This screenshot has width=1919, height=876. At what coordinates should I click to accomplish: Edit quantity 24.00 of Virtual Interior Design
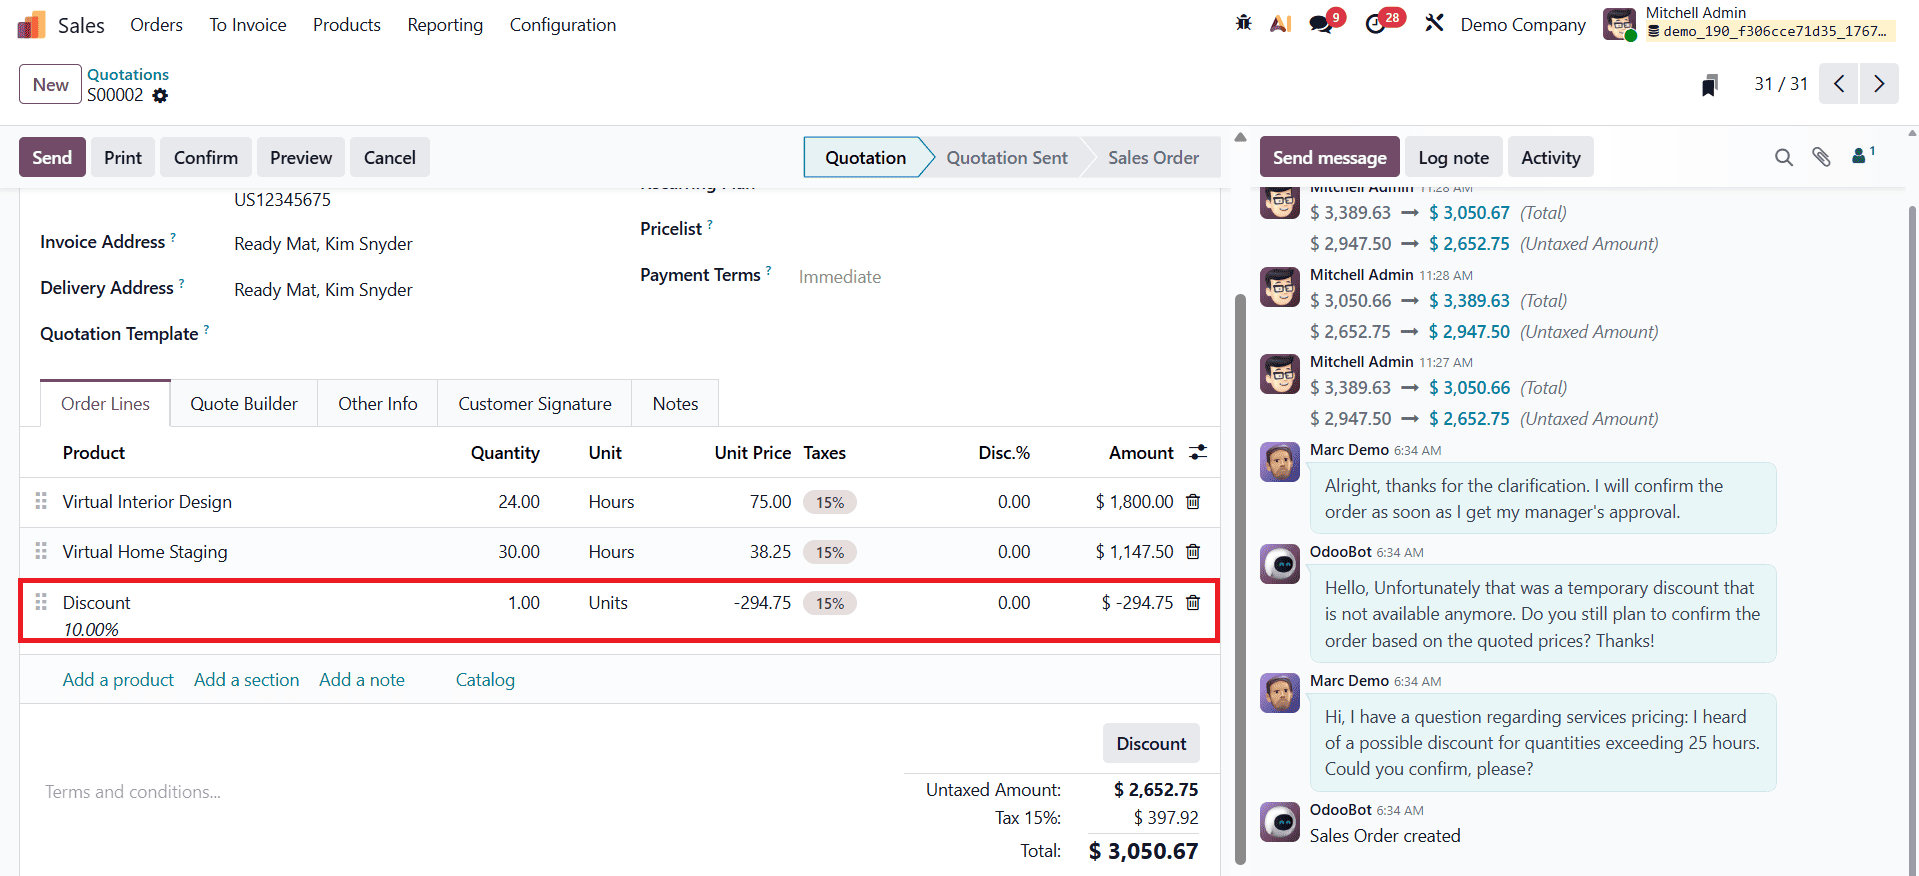coord(519,502)
